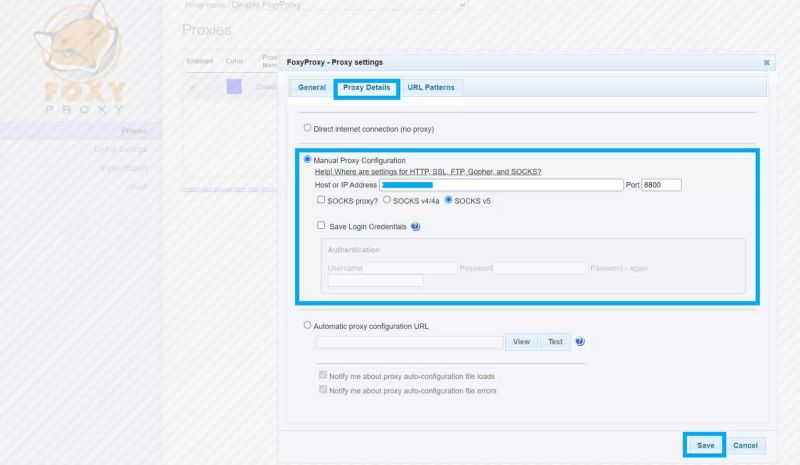Select Manual Proxy Configuration radio button
The height and width of the screenshot is (465, 800).
(307, 159)
